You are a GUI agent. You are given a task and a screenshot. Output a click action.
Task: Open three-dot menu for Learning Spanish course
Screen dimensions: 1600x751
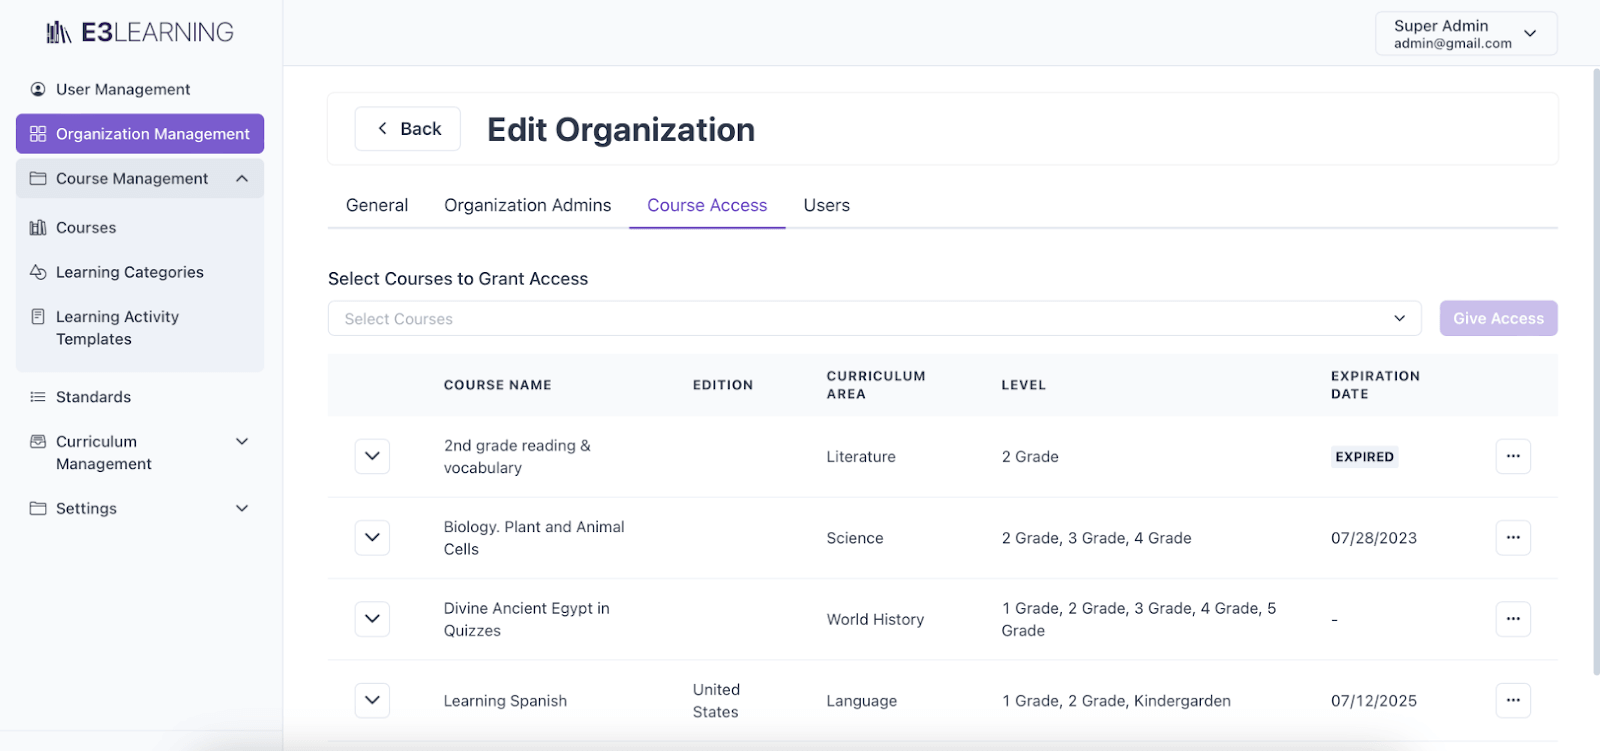(x=1512, y=700)
